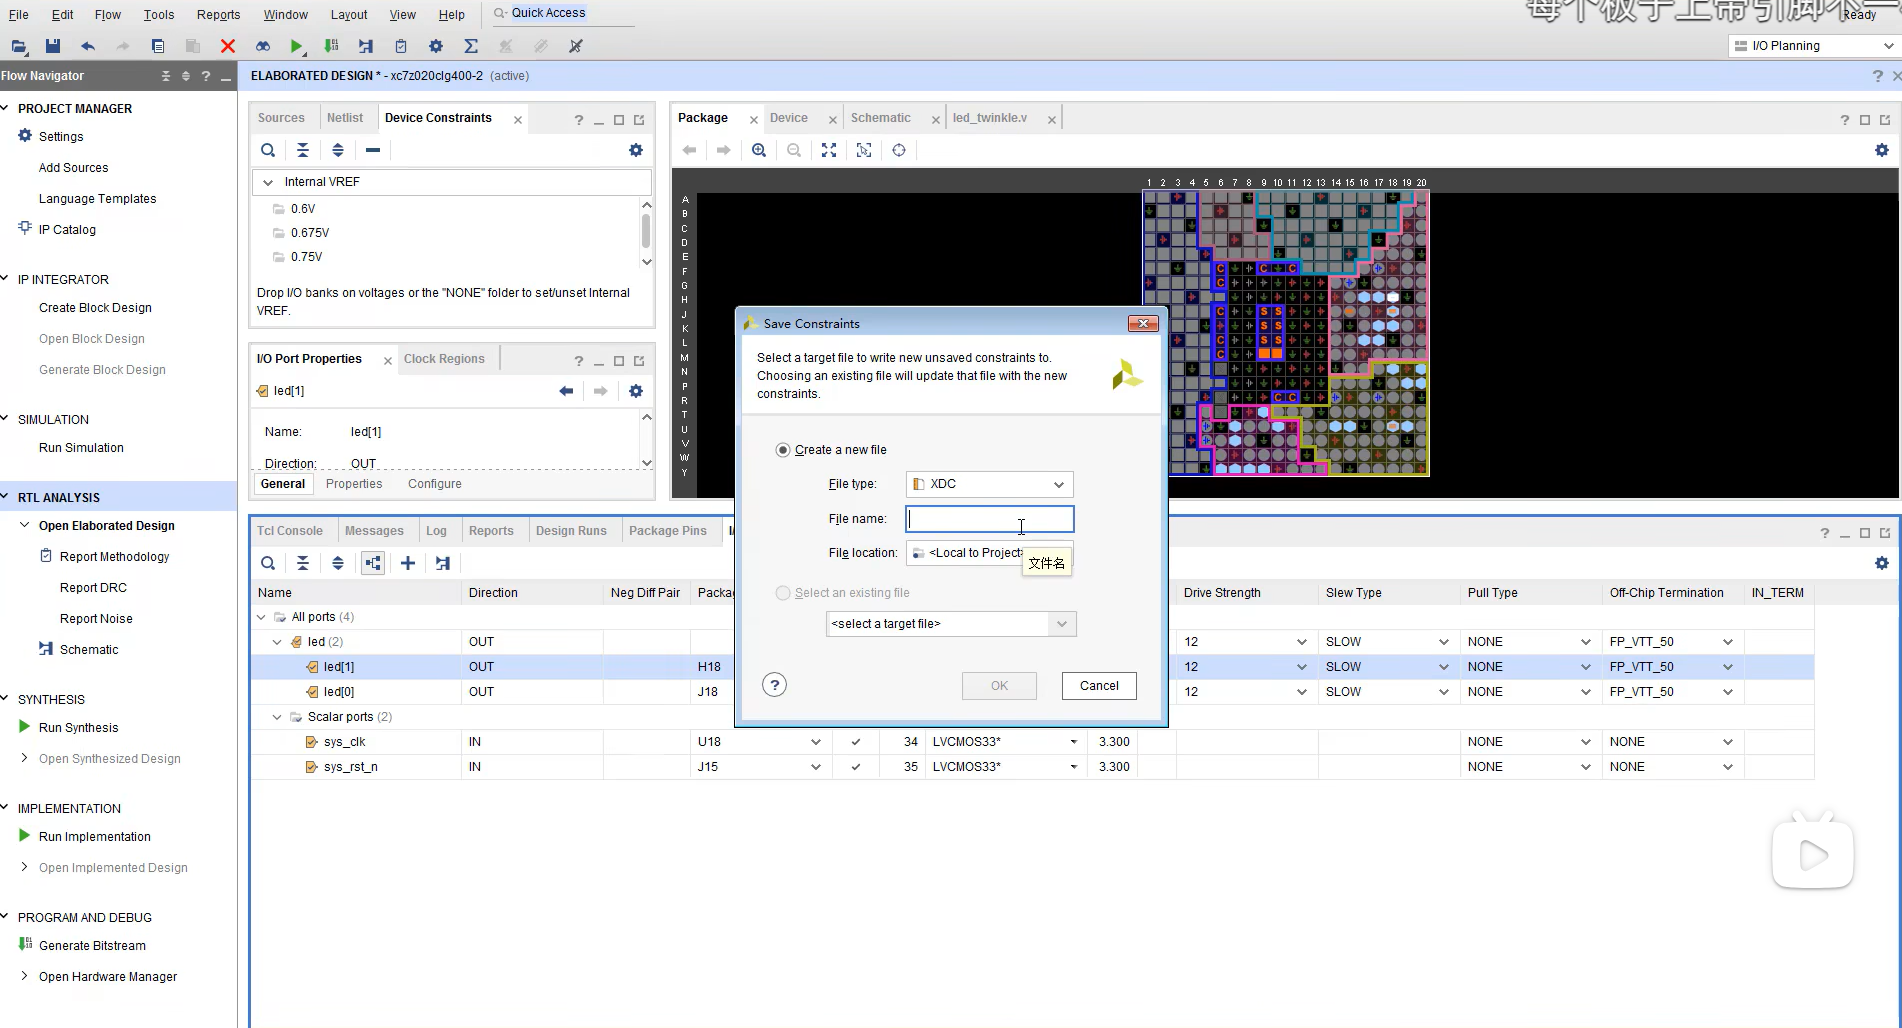Open the Tcl Console tab
The width and height of the screenshot is (1902, 1028).
click(x=290, y=531)
